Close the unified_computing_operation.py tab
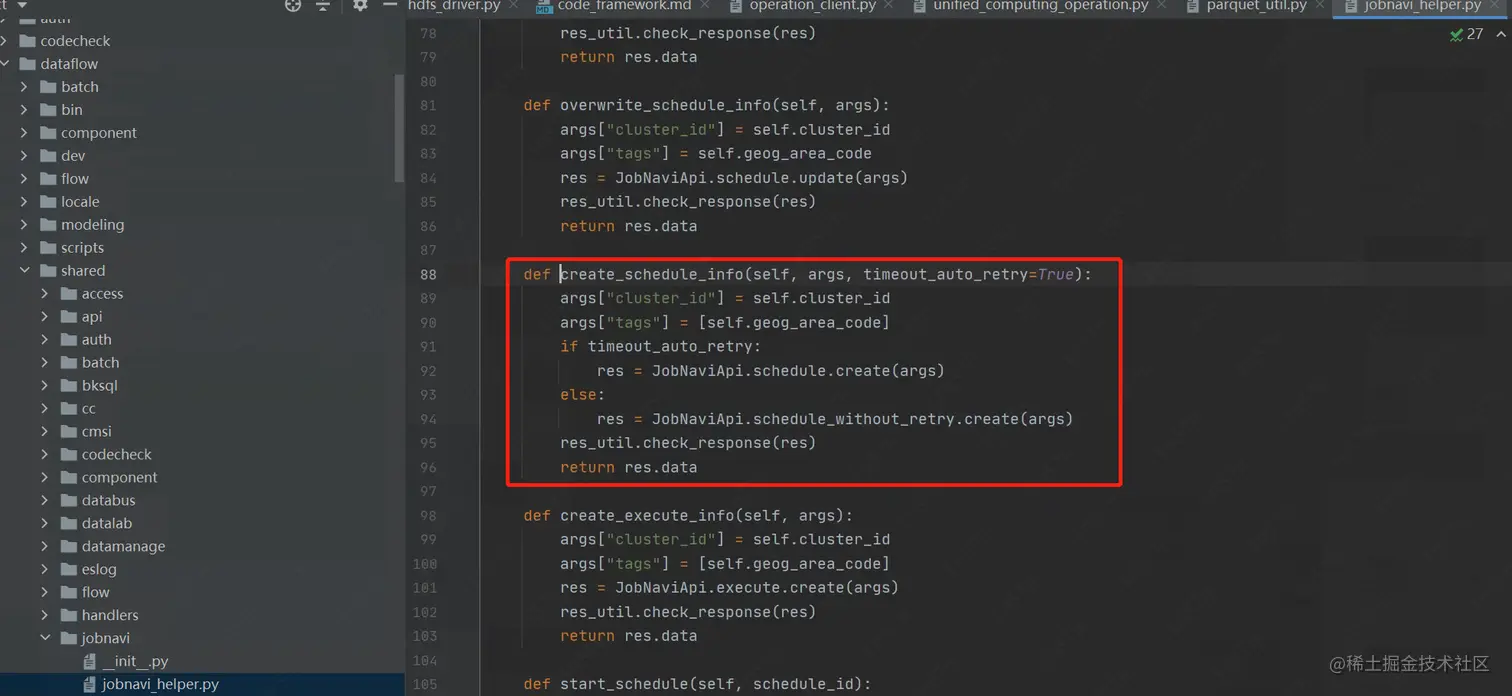Viewport: 1512px width, 696px height. 1162,6
